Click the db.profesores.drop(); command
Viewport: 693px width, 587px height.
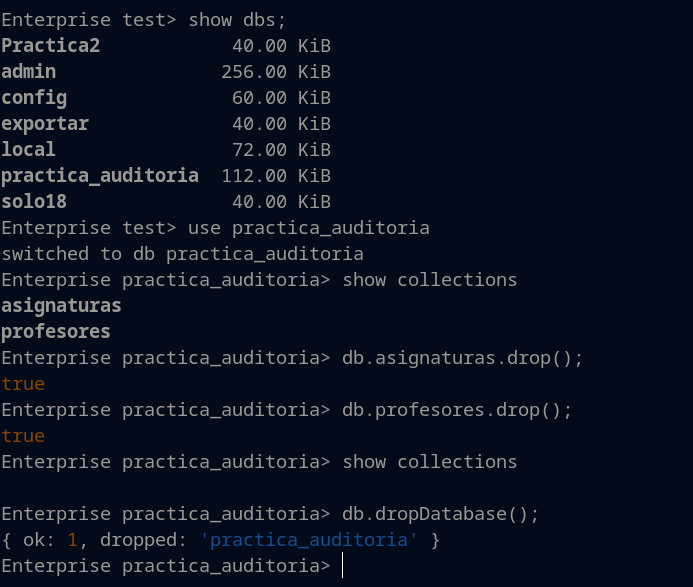click(456, 410)
